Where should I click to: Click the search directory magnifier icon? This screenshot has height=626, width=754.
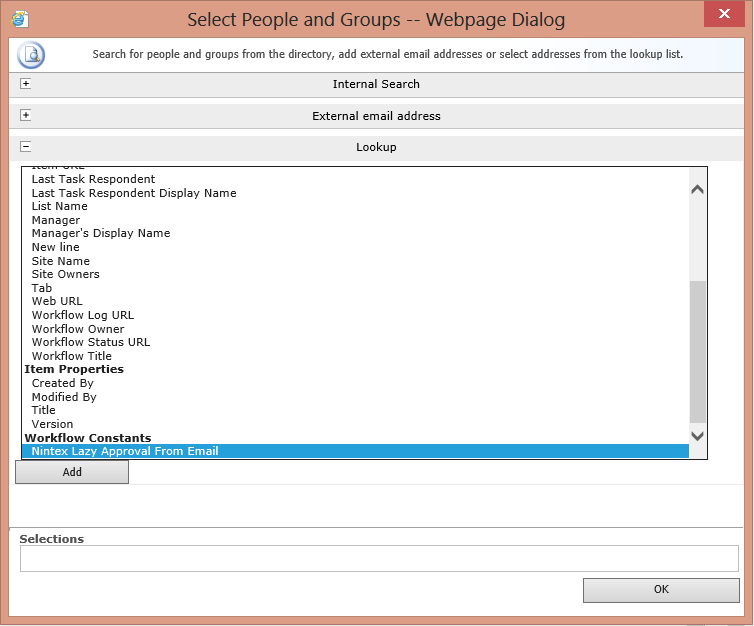[31, 55]
